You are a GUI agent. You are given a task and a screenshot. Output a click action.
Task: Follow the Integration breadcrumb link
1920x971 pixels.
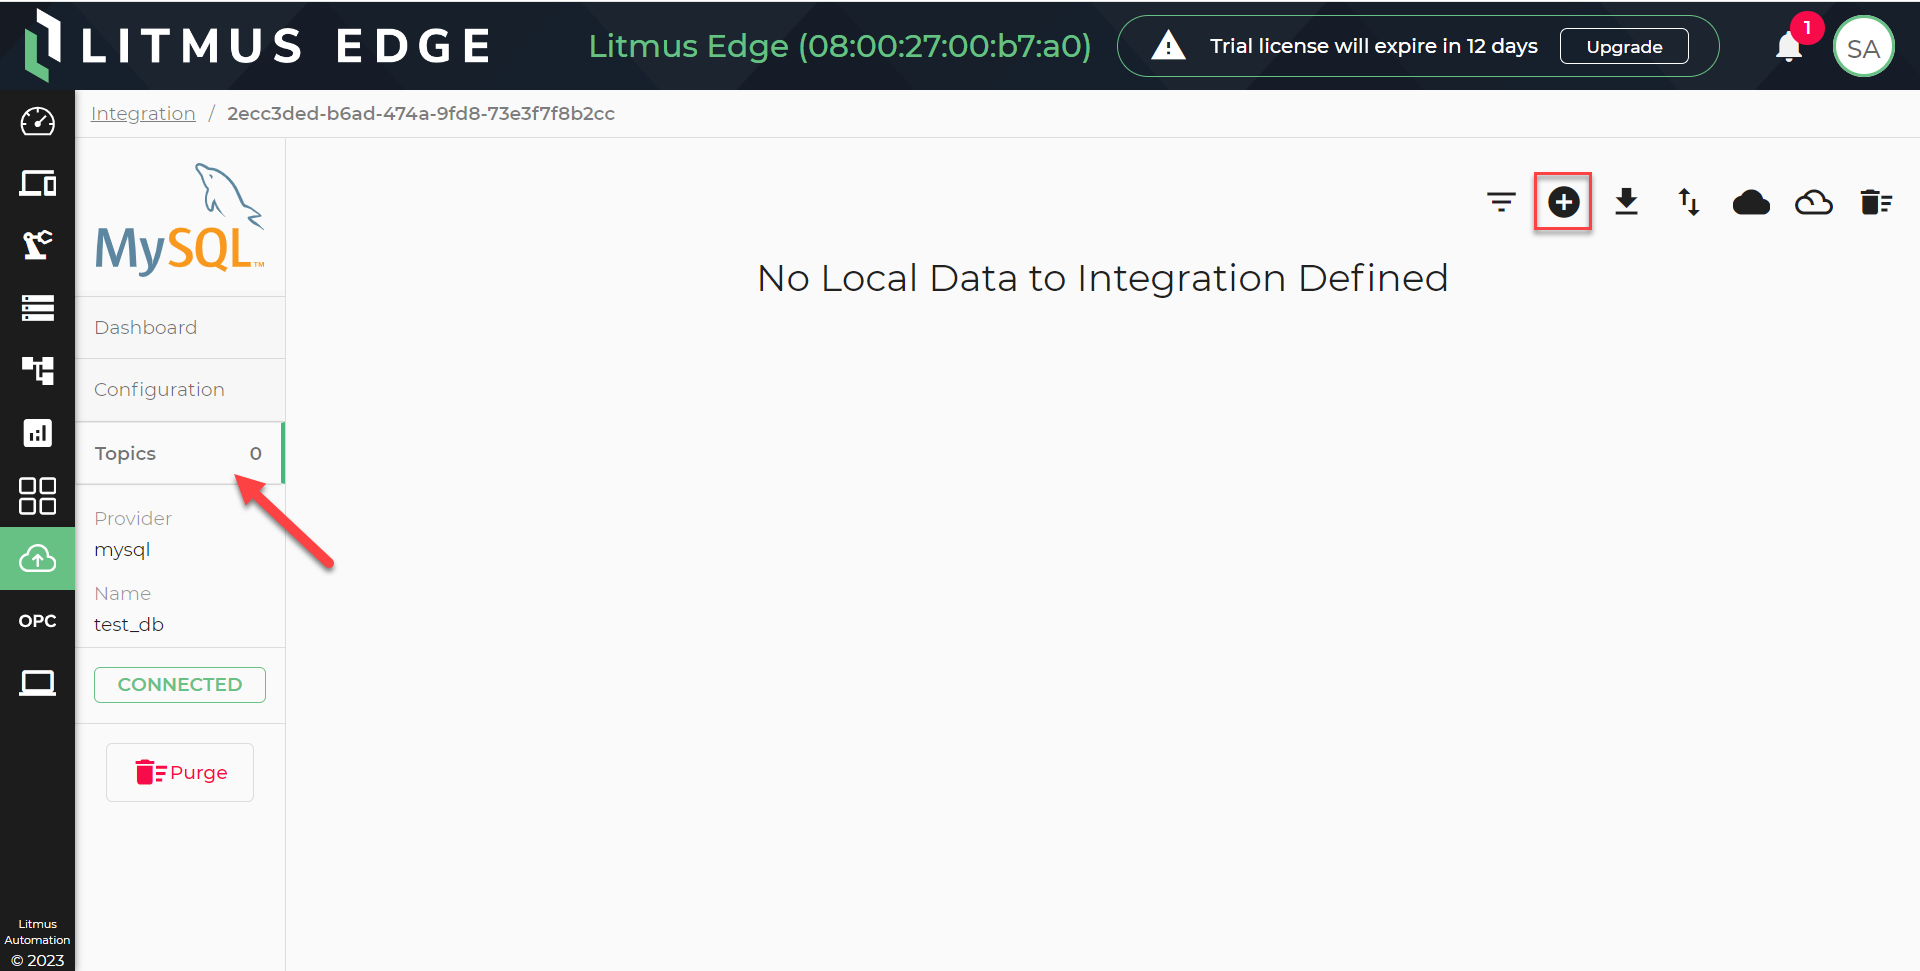[x=143, y=113]
